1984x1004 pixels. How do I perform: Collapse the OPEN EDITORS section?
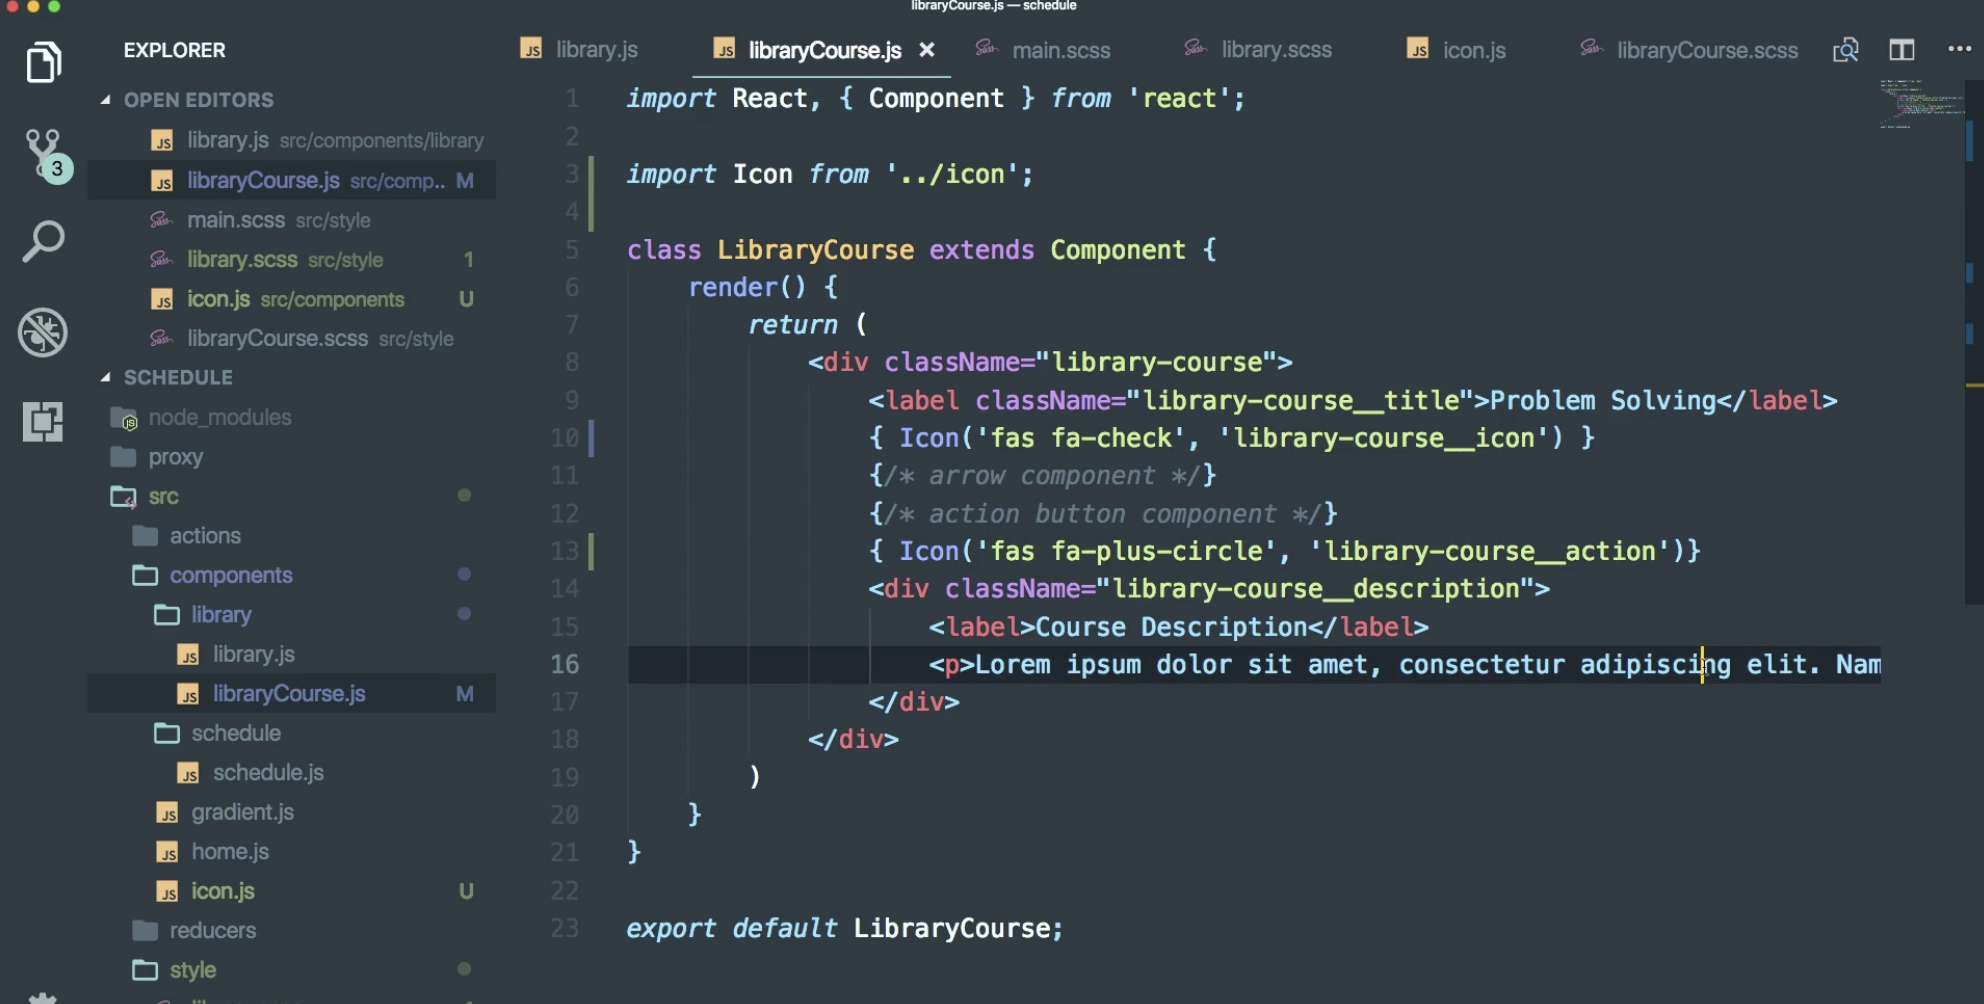pyautogui.click(x=187, y=100)
